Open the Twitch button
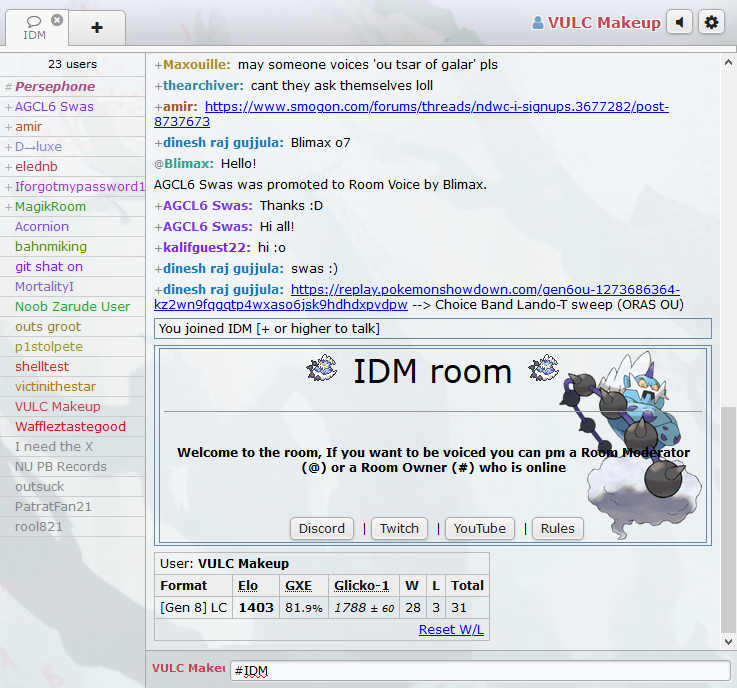 click(x=400, y=528)
